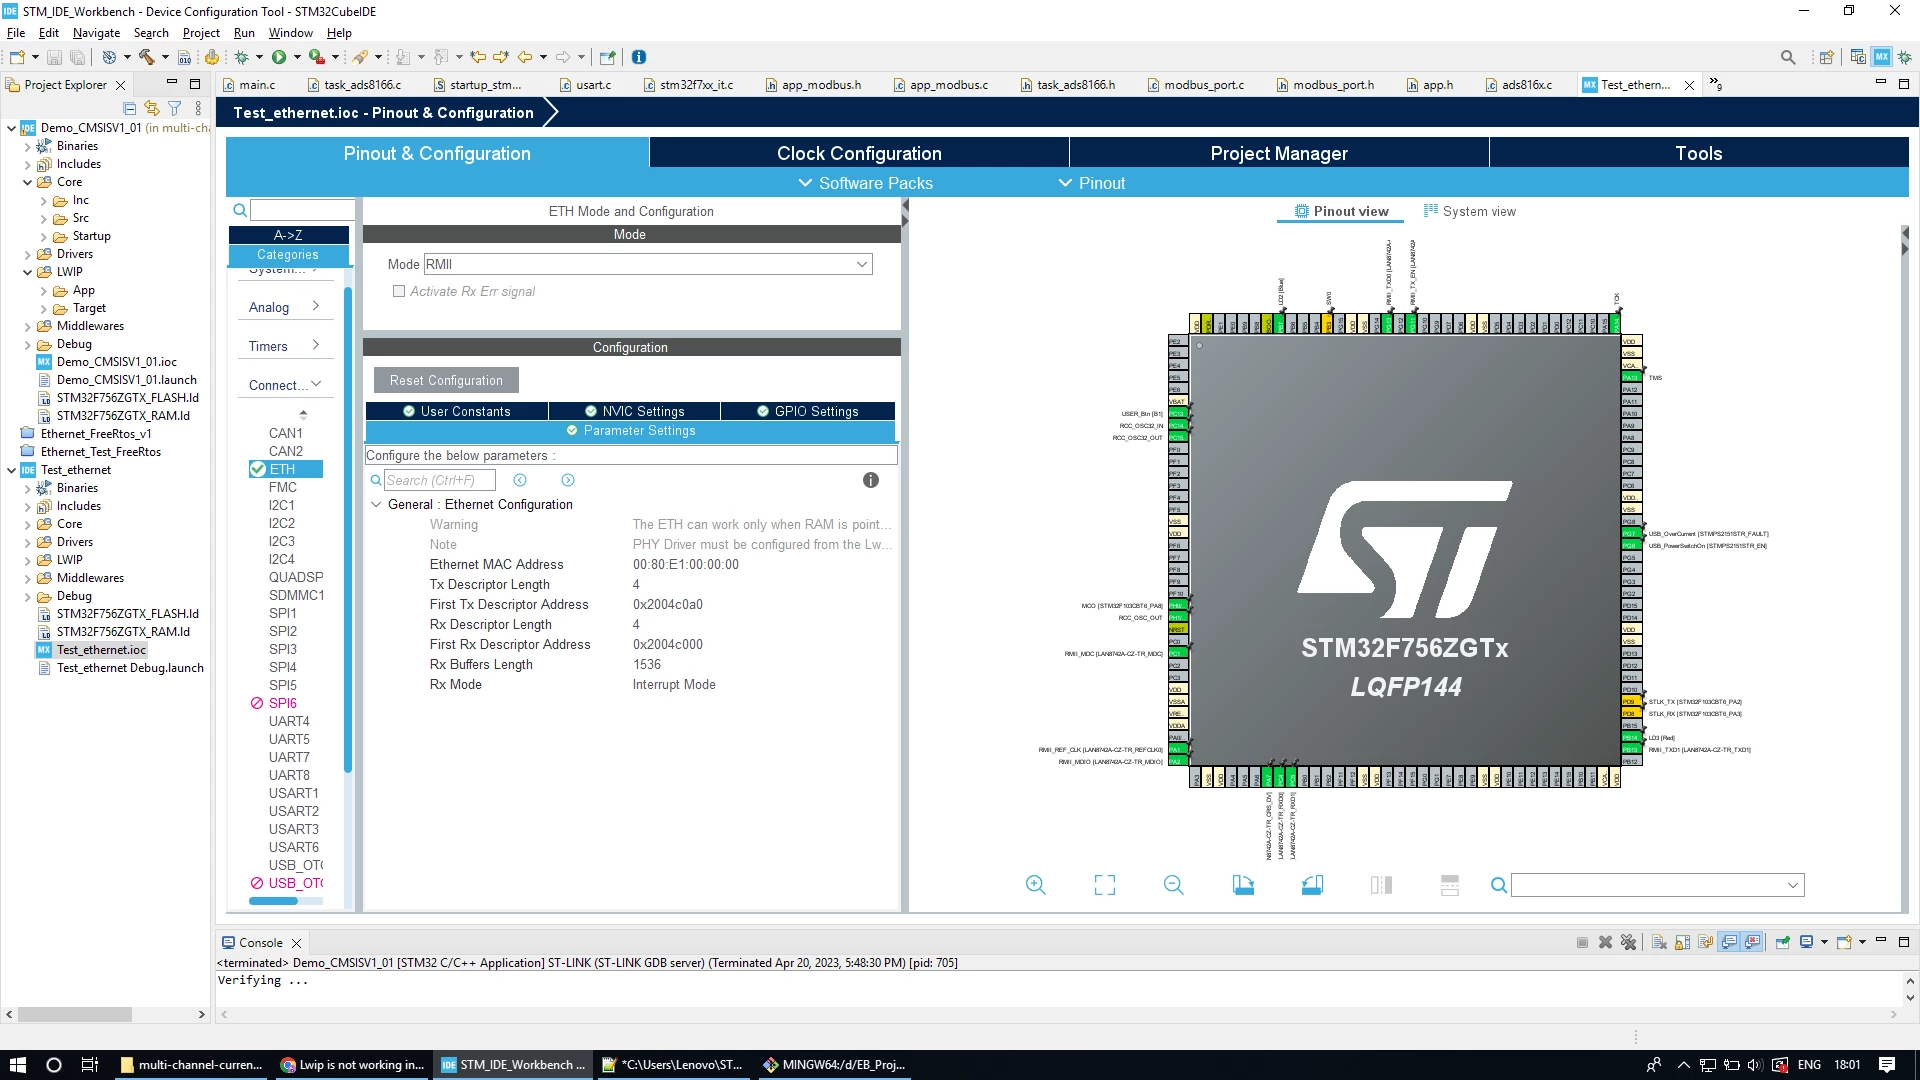Viewport: 1920px width, 1080px height.
Task: Zoom out of the pinout chip view
Action: [1173, 885]
